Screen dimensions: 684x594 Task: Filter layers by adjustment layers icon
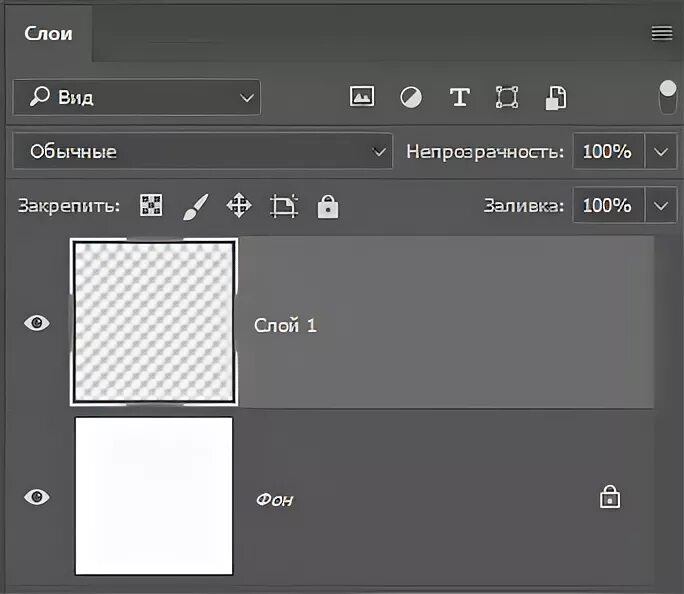[x=410, y=97]
